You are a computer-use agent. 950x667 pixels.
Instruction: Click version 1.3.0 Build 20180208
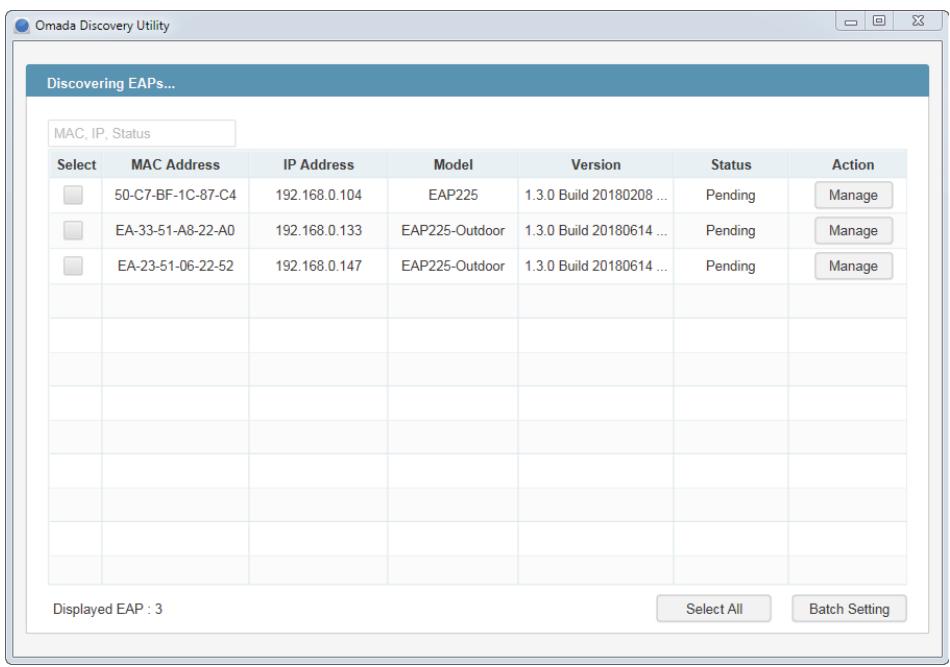point(596,195)
